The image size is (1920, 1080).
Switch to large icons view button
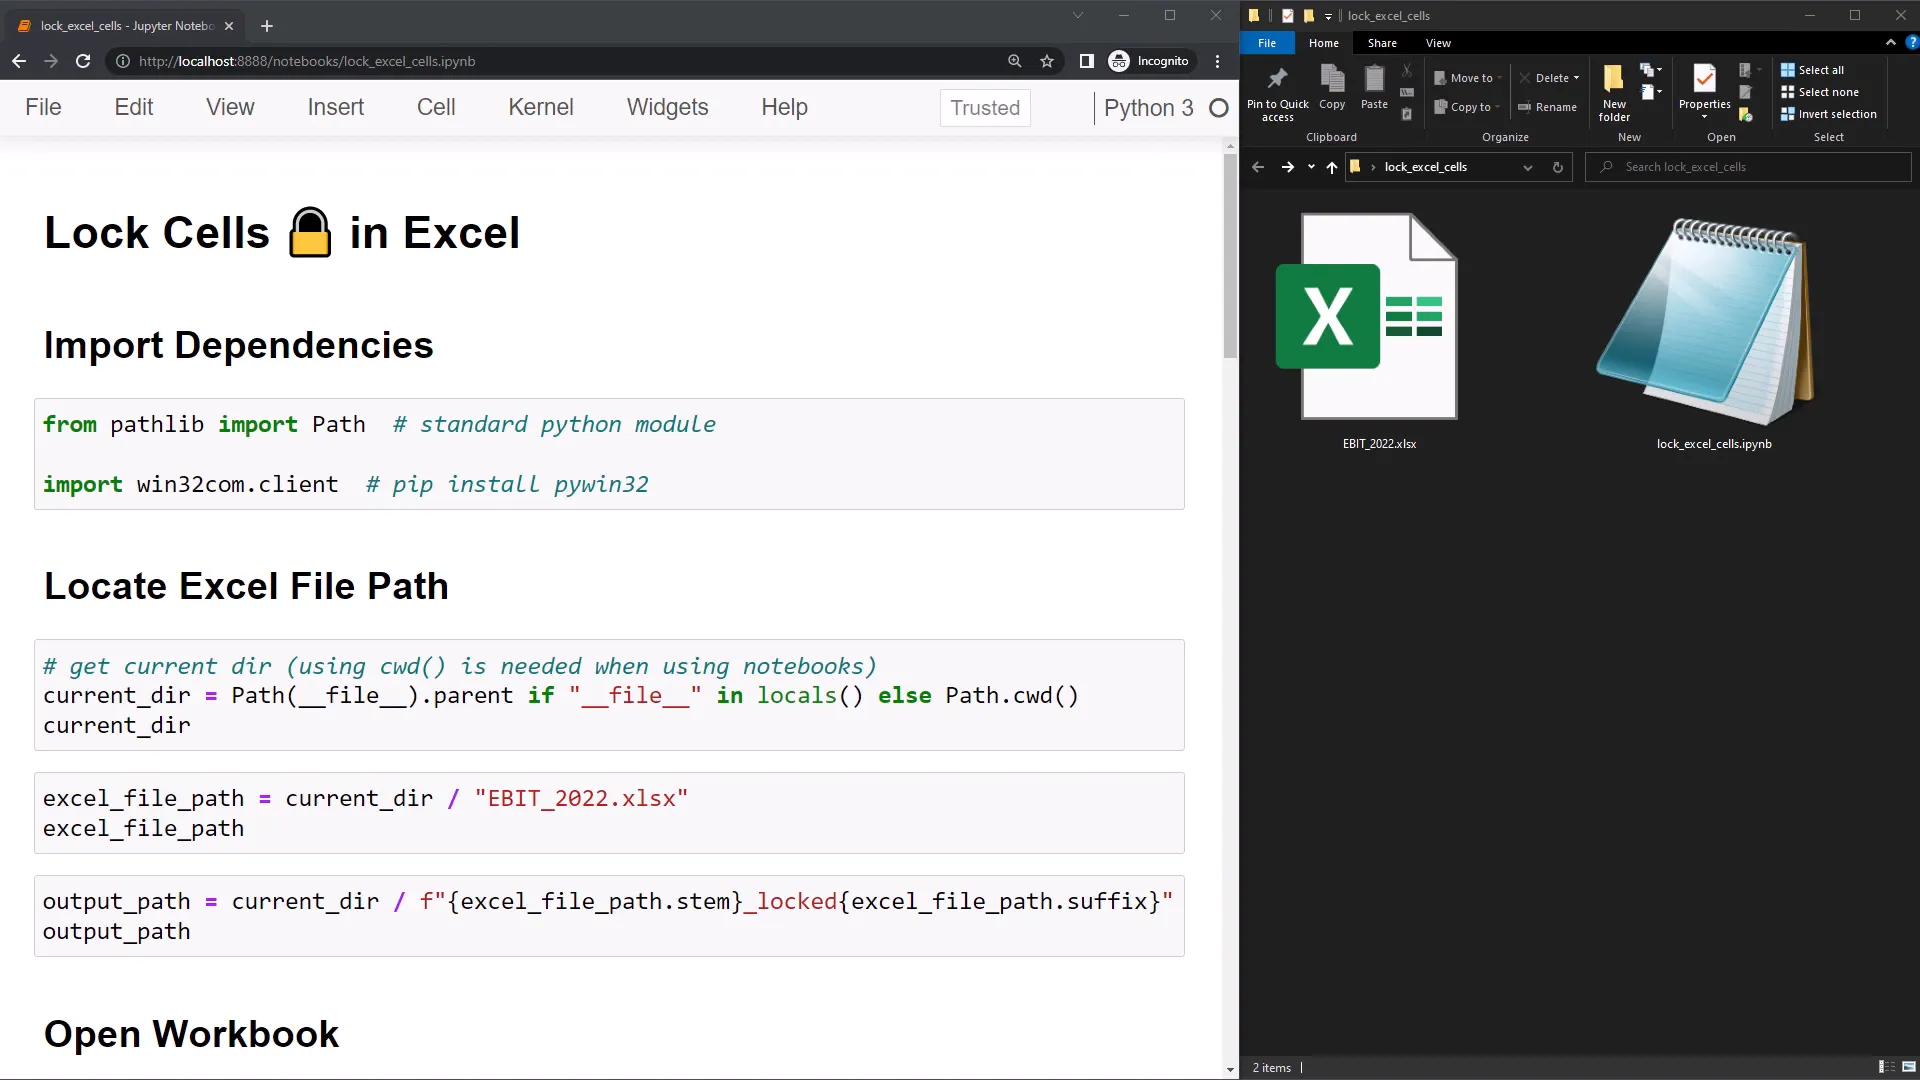click(x=1908, y=1067)
